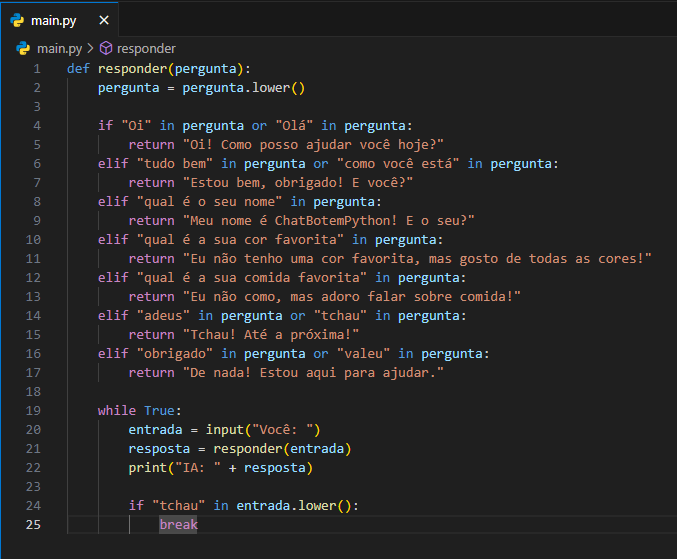677x559 pixels.
Task: Click the function name responder on line 1
Action: 133,69
